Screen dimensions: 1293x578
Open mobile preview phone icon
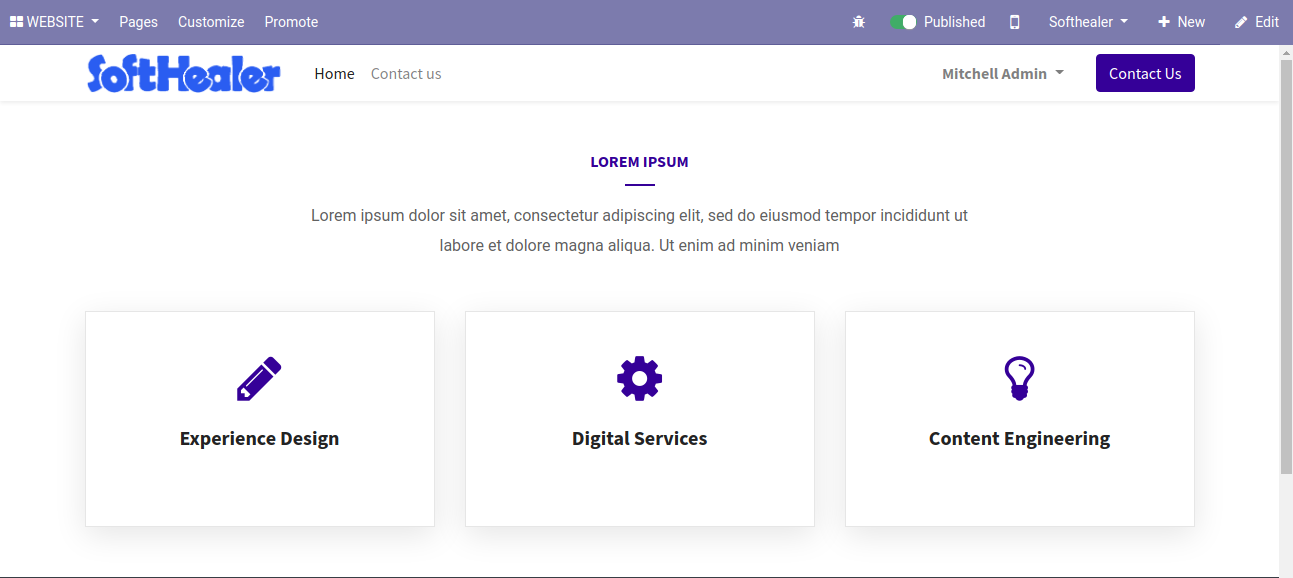click(1015, 22)
